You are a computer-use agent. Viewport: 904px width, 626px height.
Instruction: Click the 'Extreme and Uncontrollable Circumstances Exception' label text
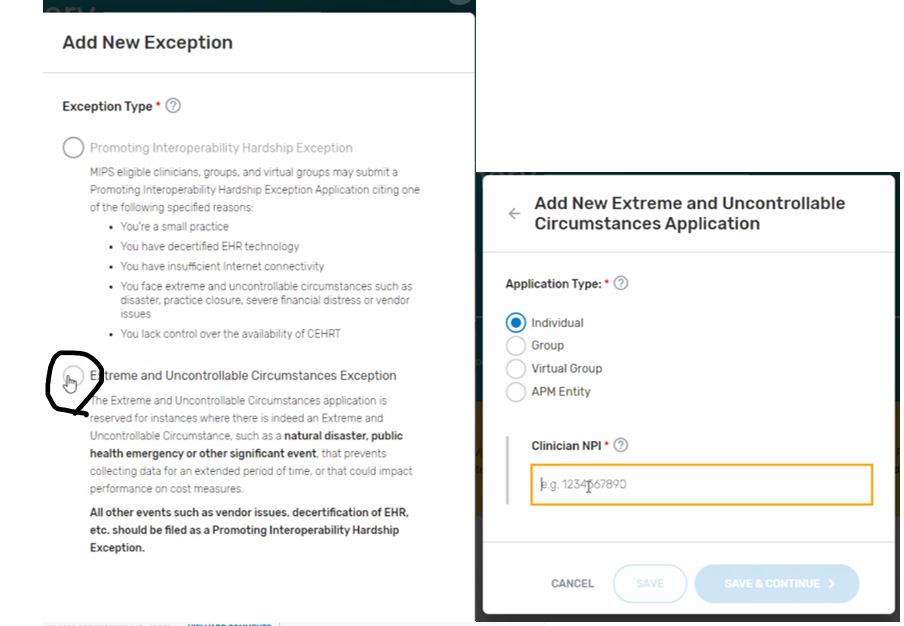243,375
